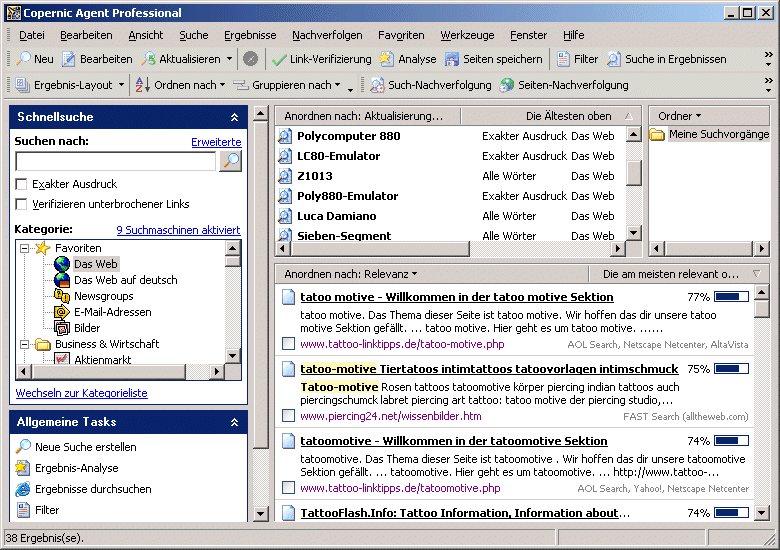The image size is (780, 550).
Task: Tick checkbox for piercing24.net result
Action: tap(288, 415)
